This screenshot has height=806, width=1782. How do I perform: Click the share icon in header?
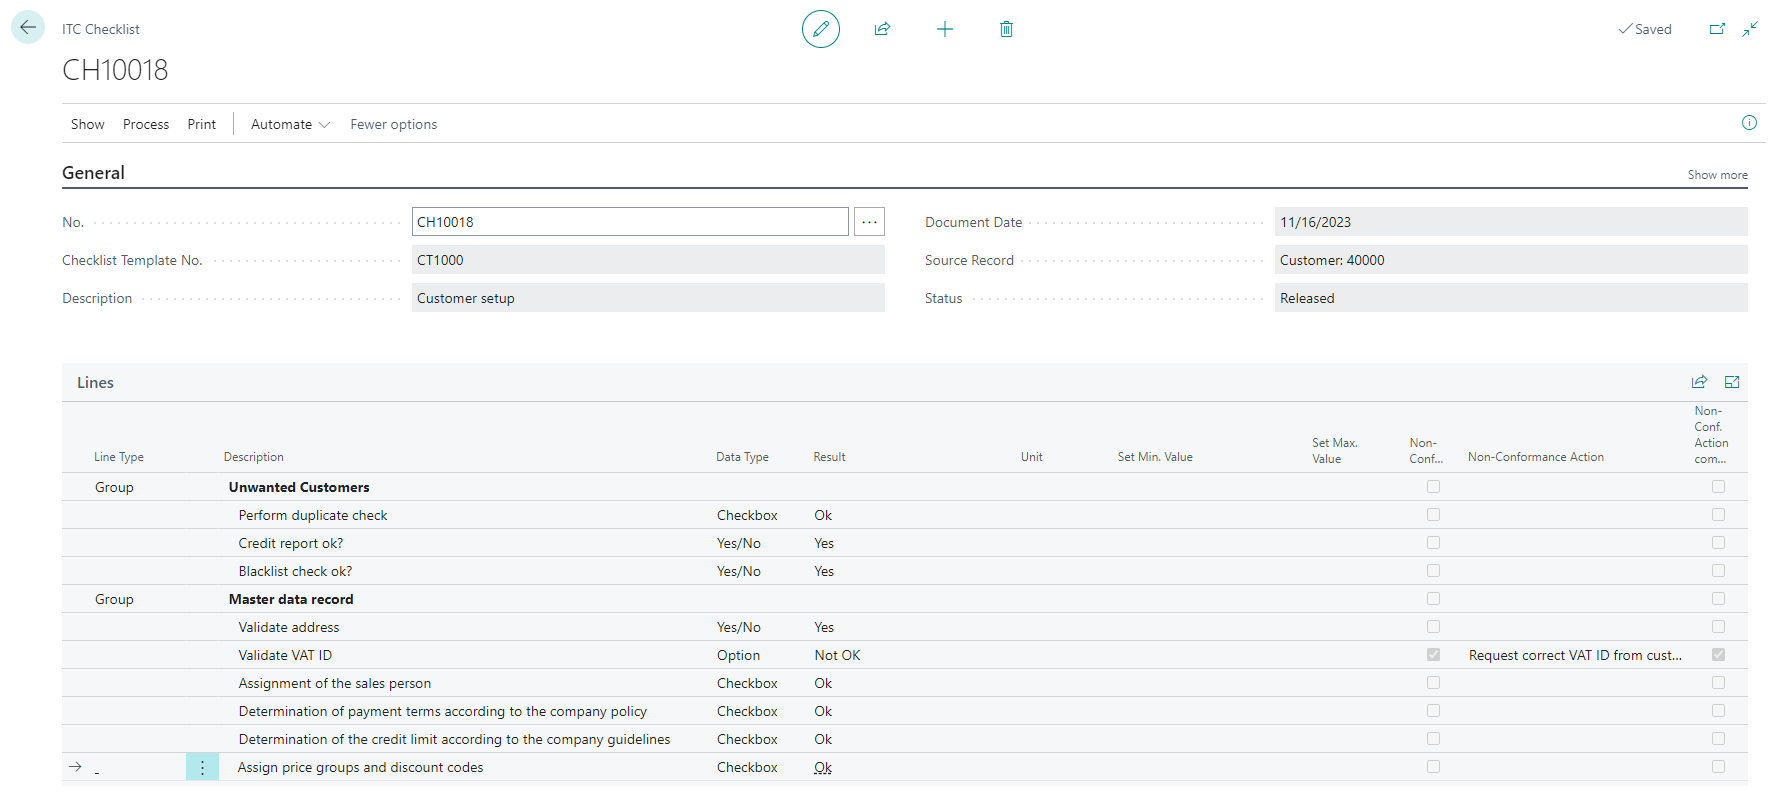coord(882,29)
